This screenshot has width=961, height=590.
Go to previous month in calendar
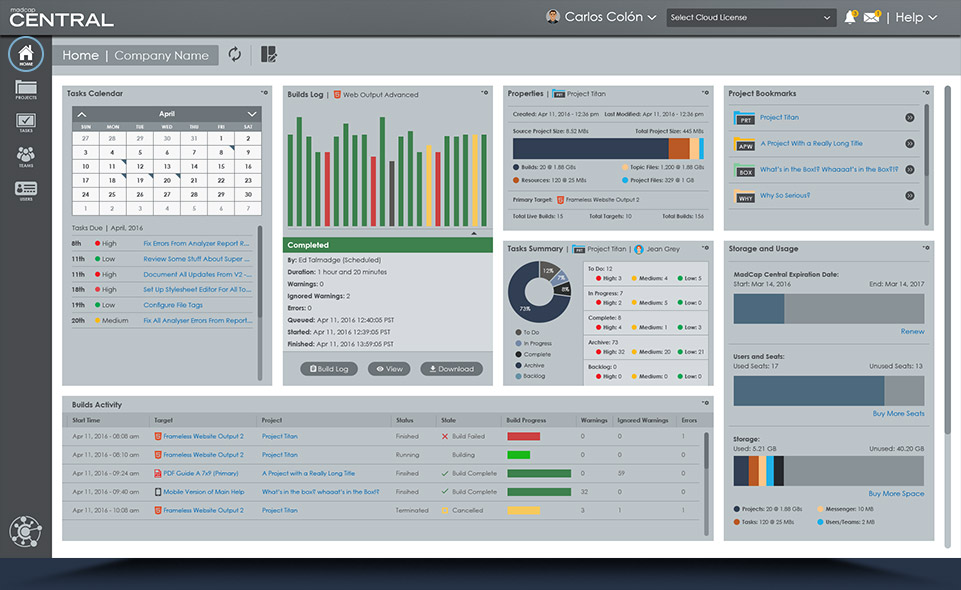[x=82, y=114]
